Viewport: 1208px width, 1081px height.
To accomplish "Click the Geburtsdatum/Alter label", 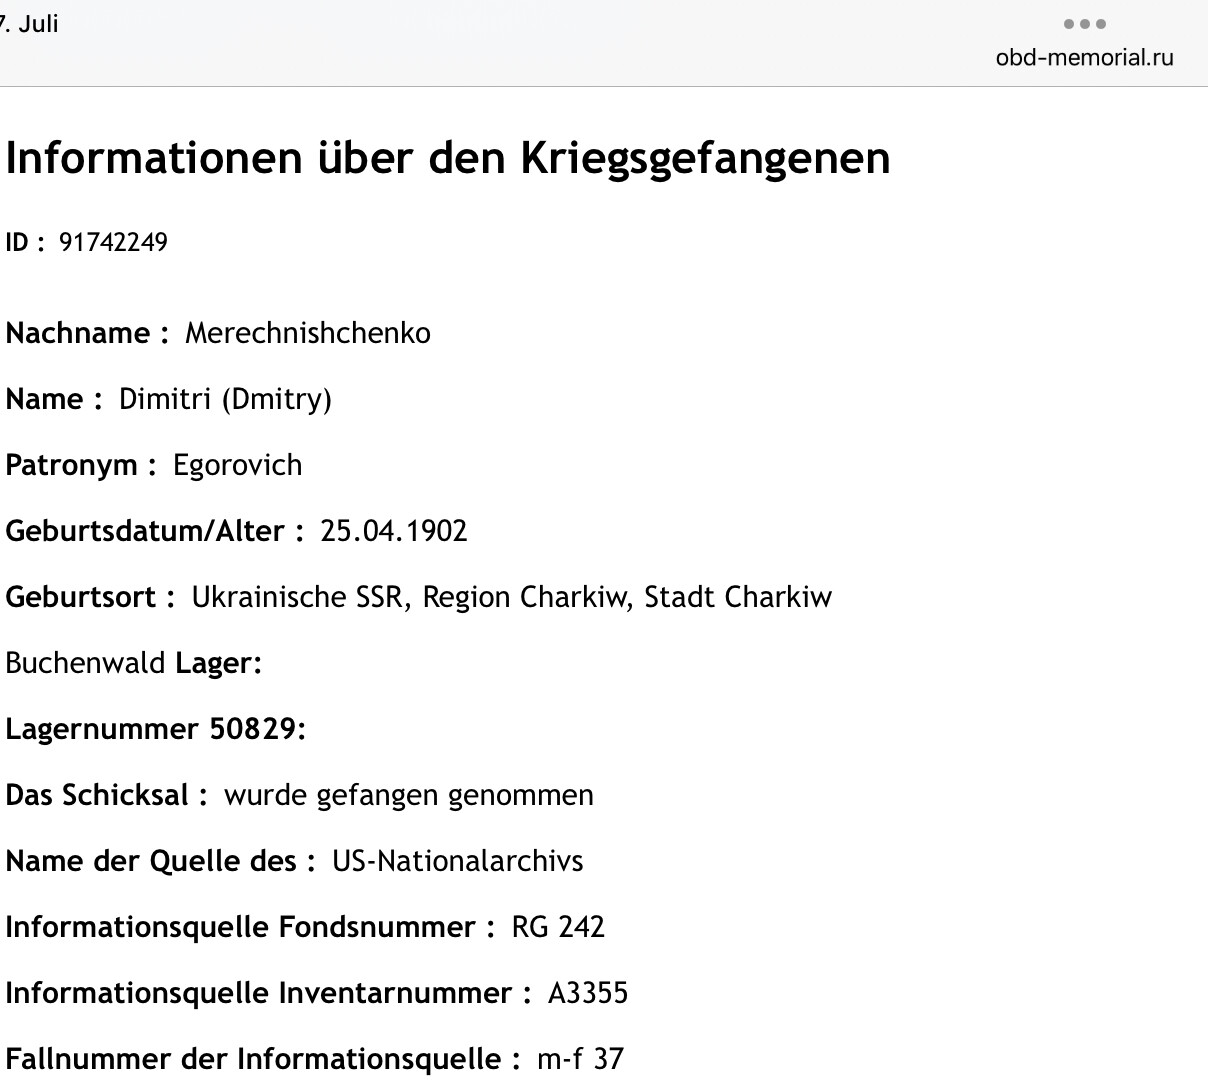I will point(155,531).
